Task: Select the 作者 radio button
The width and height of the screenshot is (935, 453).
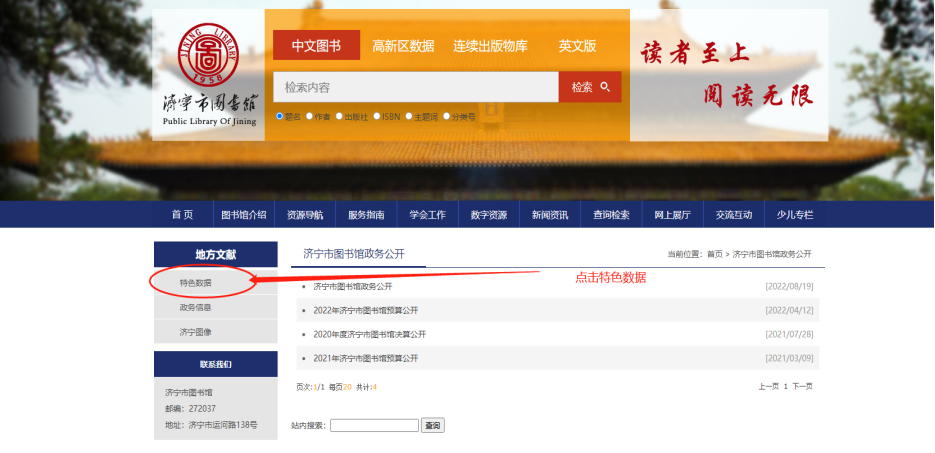Action: 309,116
